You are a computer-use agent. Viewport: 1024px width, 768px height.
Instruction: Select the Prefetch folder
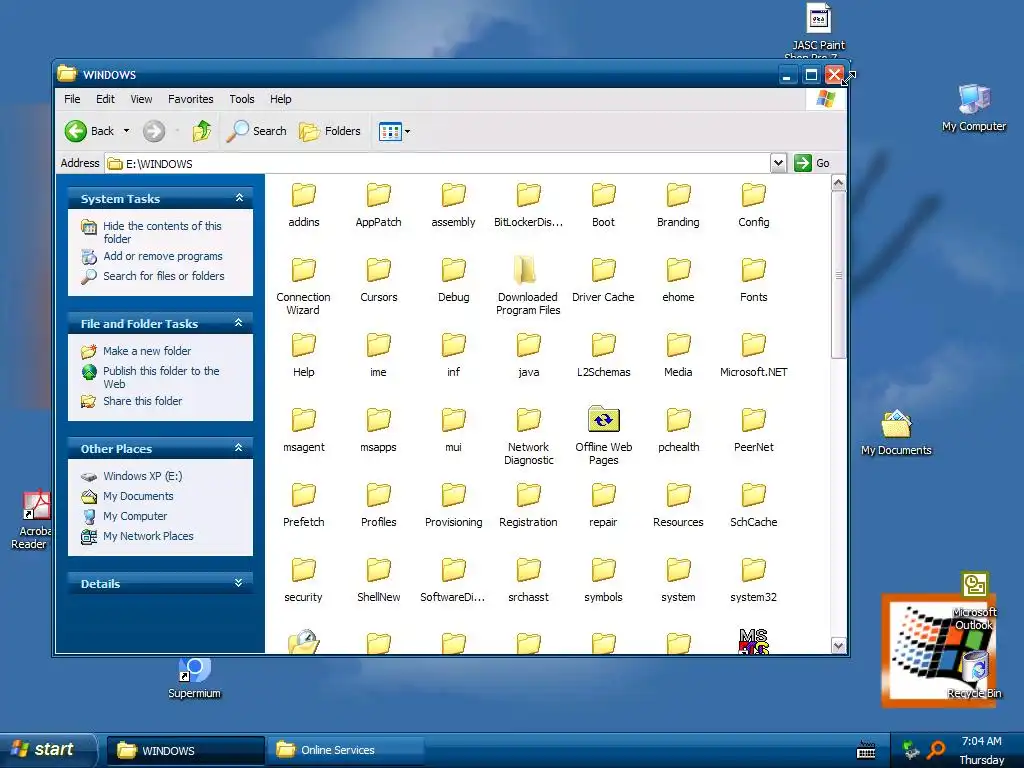pyautogui.click(x=304, y=505)
